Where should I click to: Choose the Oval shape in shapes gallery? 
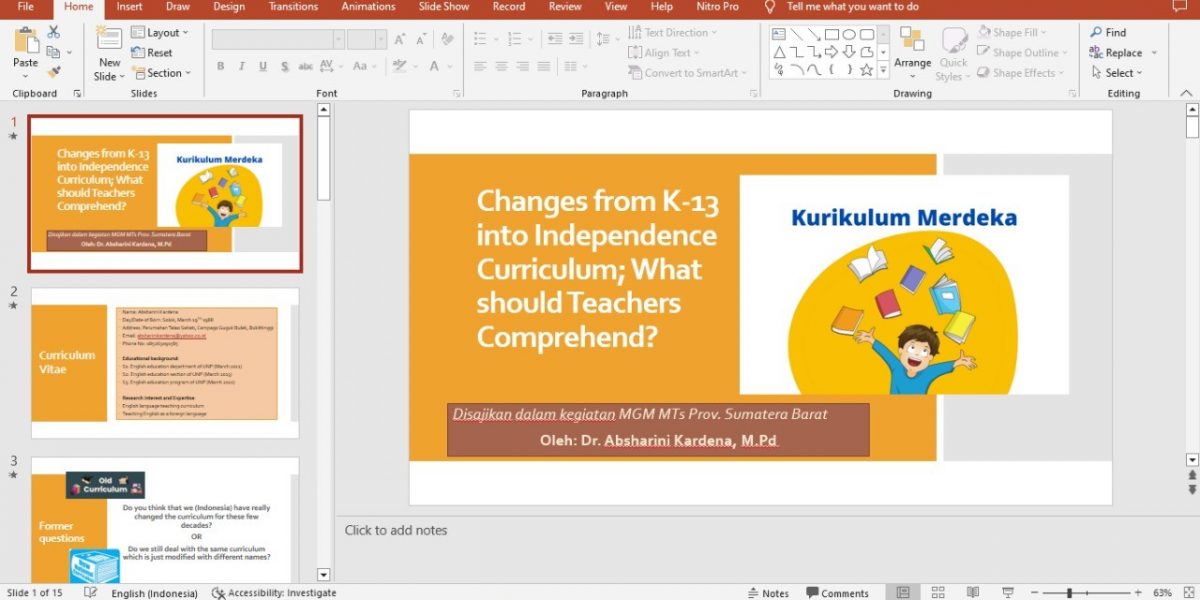coord(850,34)
